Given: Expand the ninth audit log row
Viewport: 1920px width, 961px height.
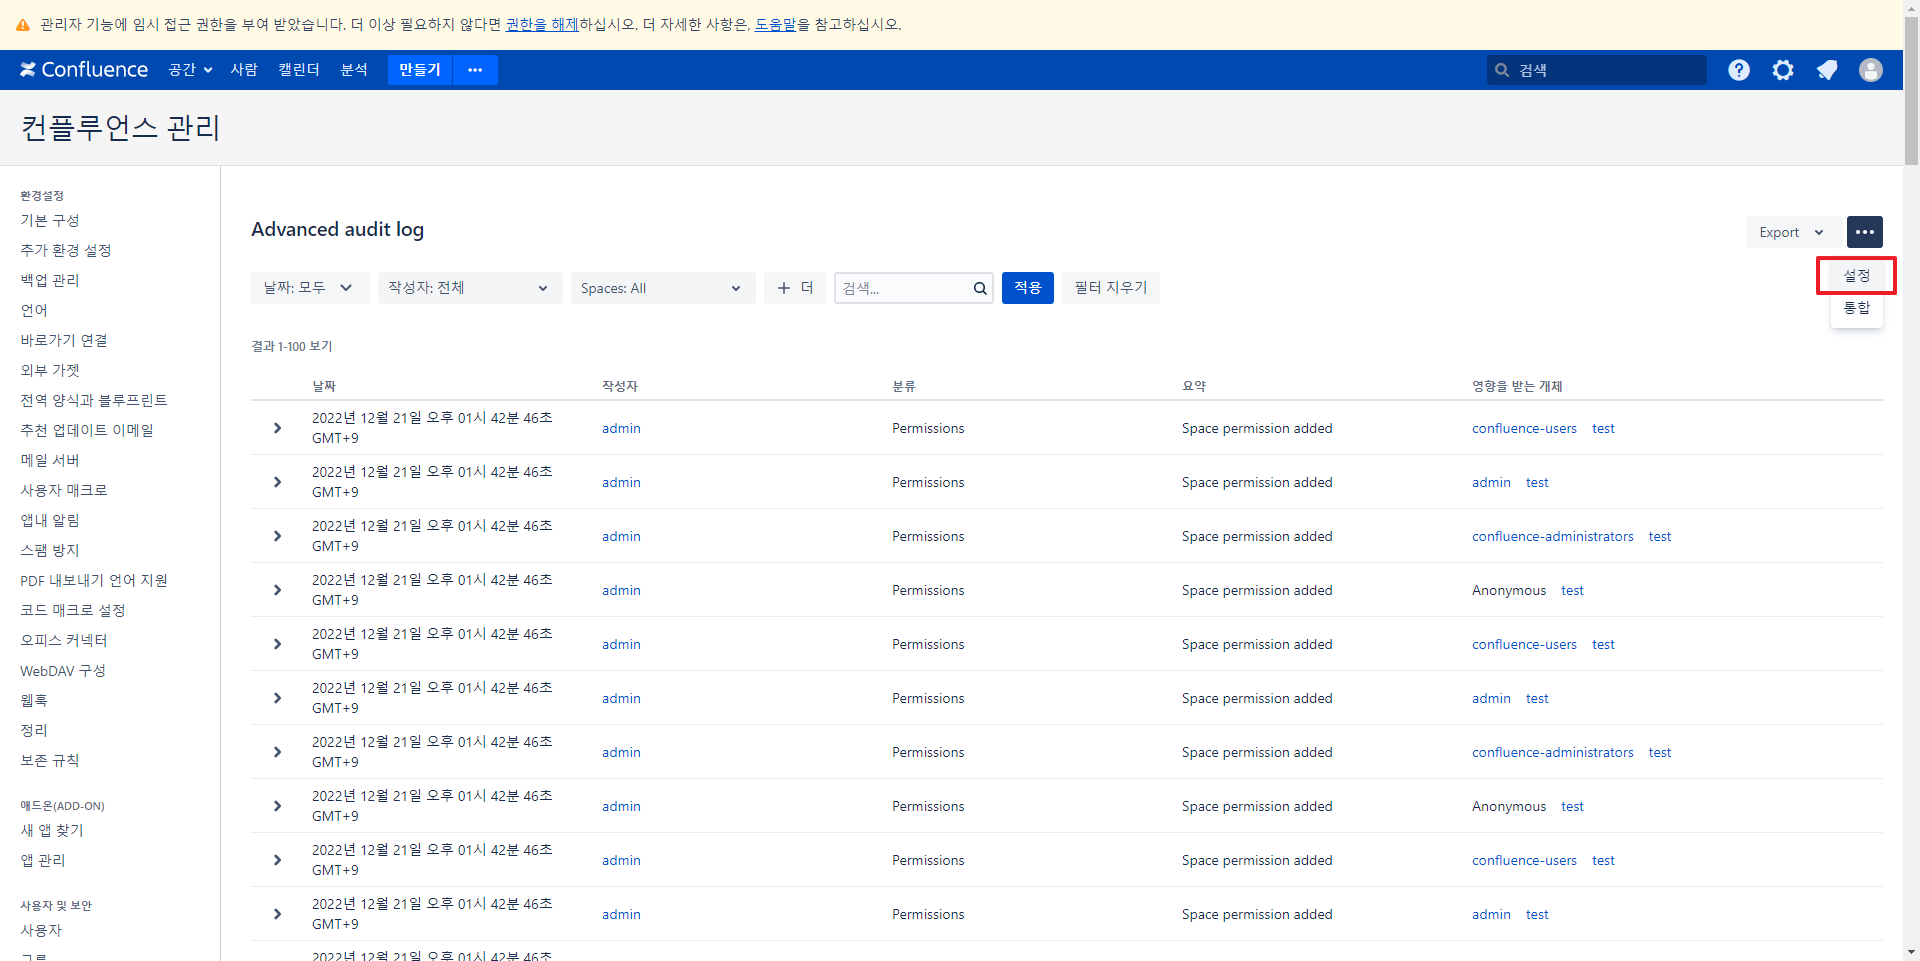Looking at the screenshot, I should pos(277,860).
